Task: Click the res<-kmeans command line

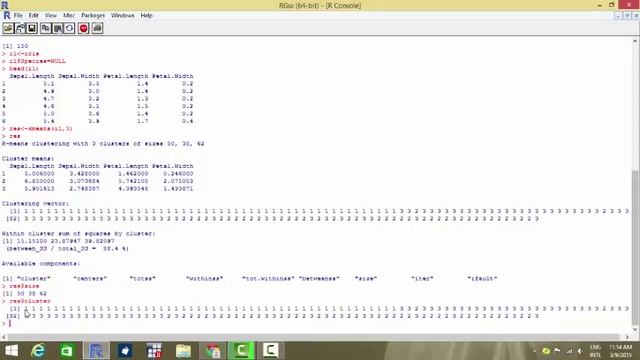Action: (x=40, y=129)
